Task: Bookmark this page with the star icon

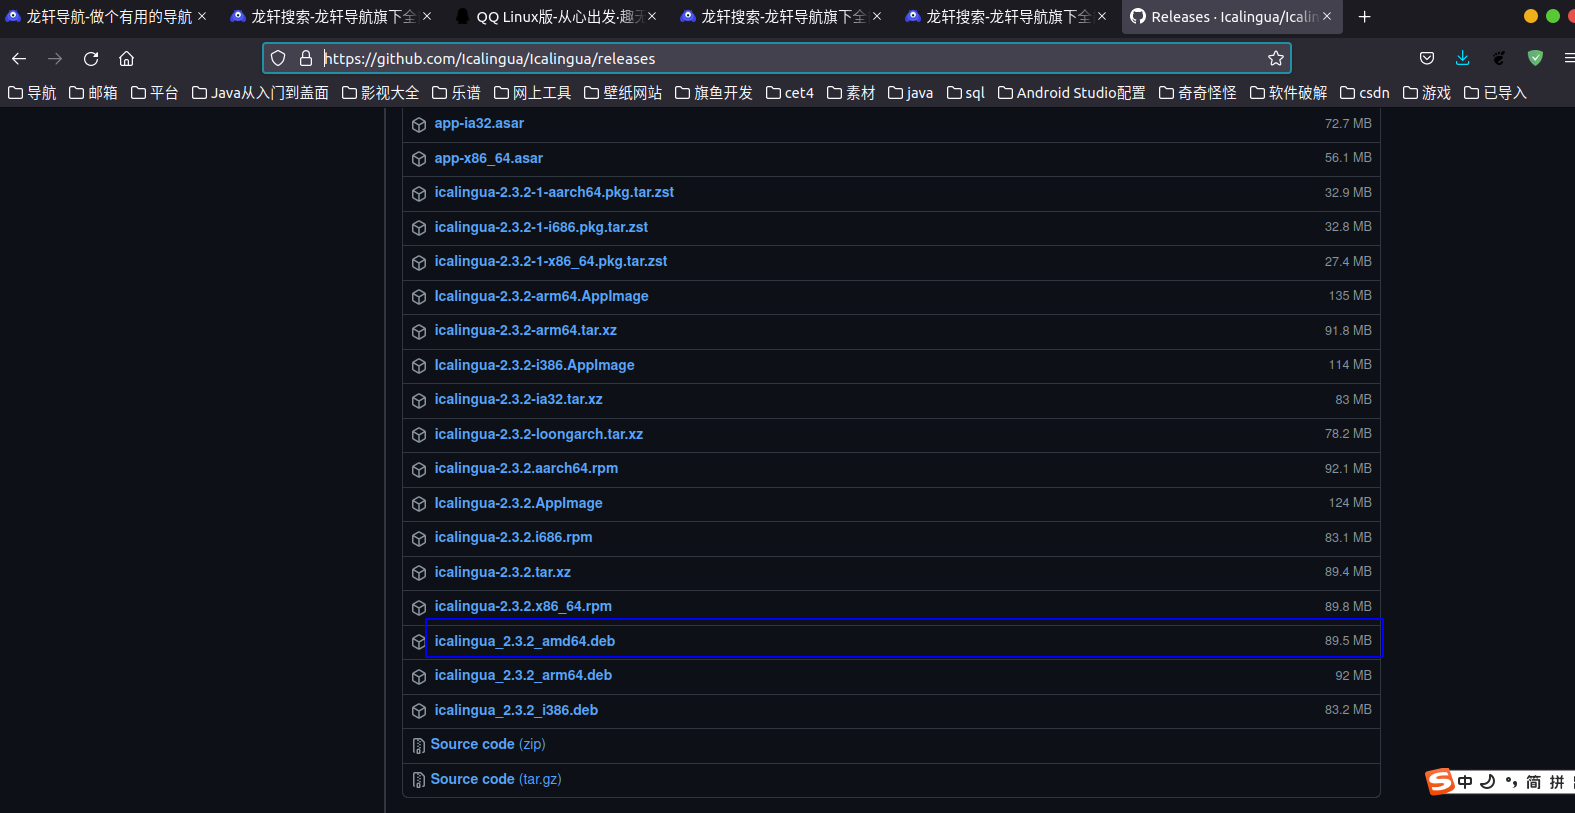Action: click(x=1275, y=58)
